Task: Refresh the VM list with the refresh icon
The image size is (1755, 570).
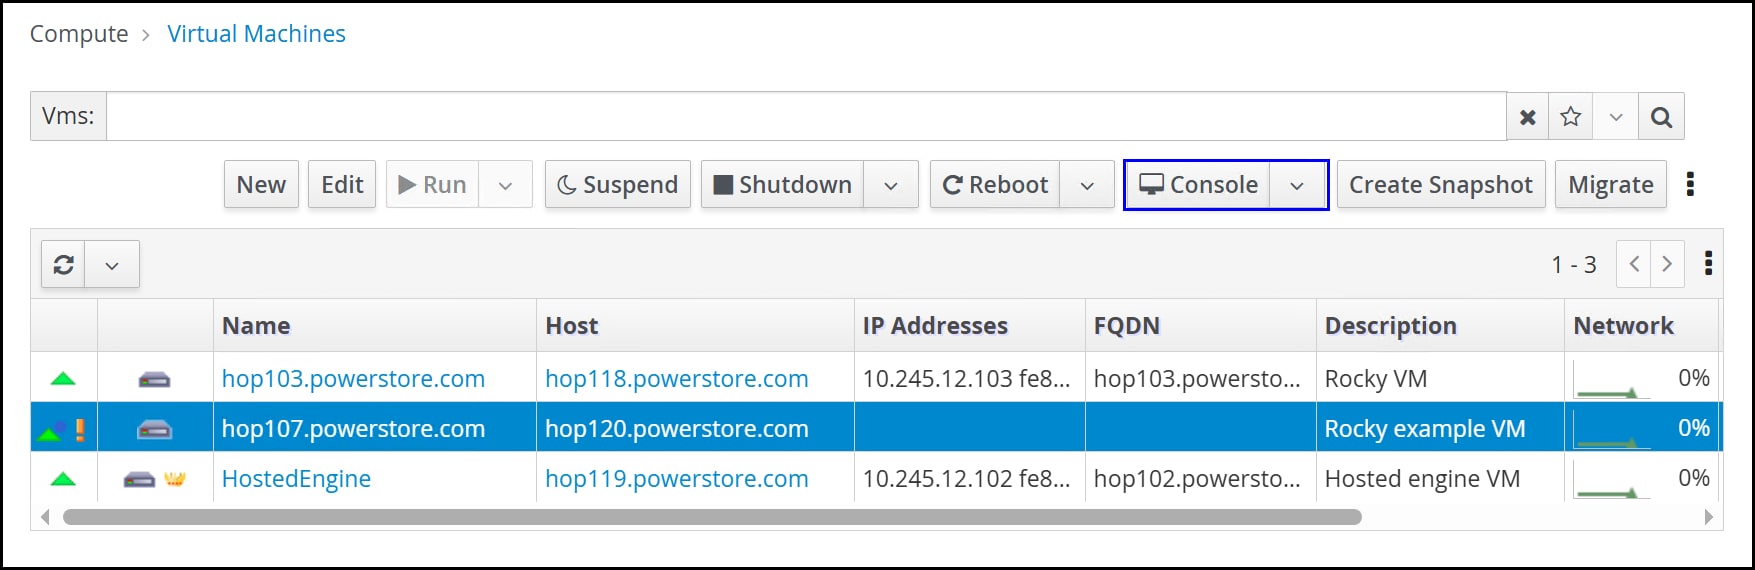Action: 63,265
